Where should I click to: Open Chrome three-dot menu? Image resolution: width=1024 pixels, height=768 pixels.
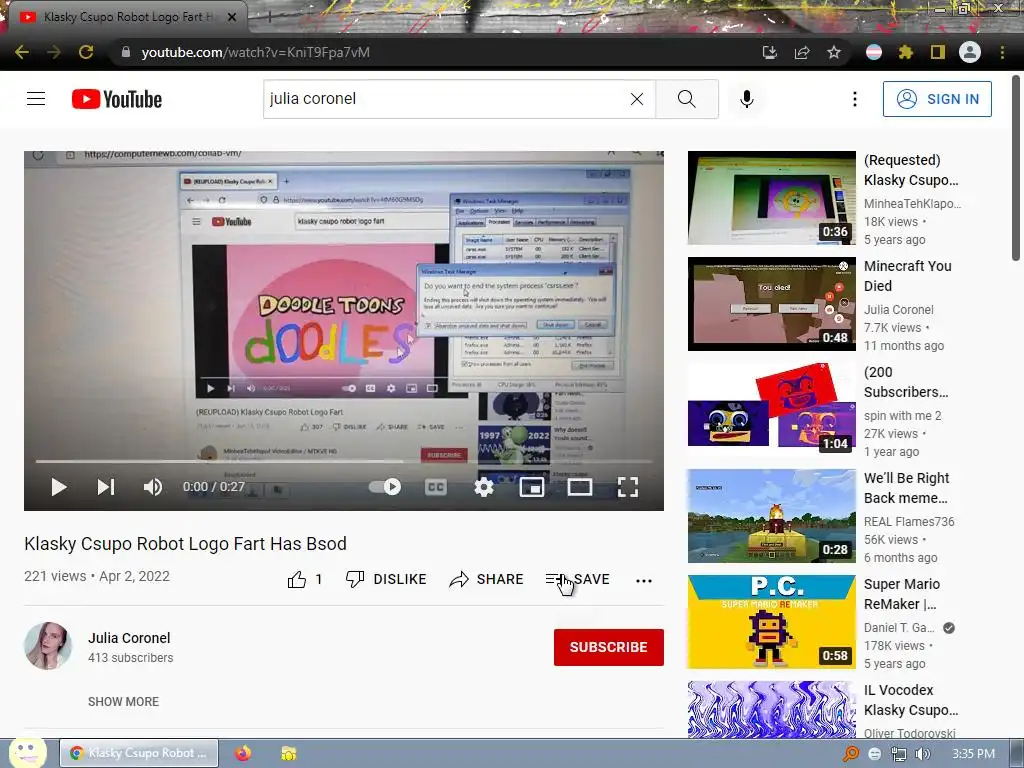click(1002, 52)
